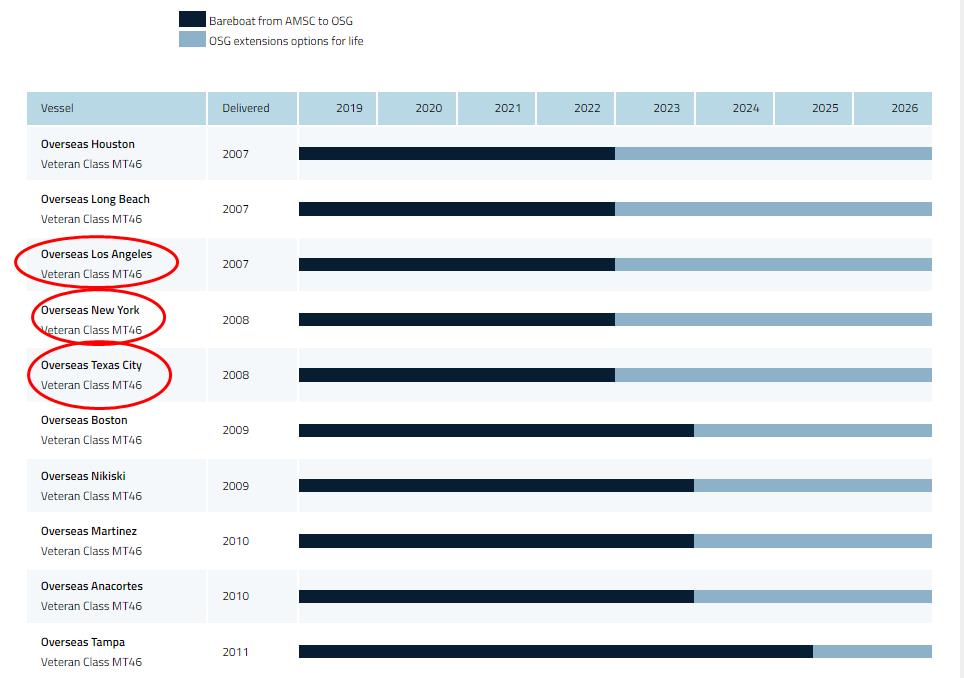Click the 2010 delivery year for Overseas Anacortes

coord(235,596)
